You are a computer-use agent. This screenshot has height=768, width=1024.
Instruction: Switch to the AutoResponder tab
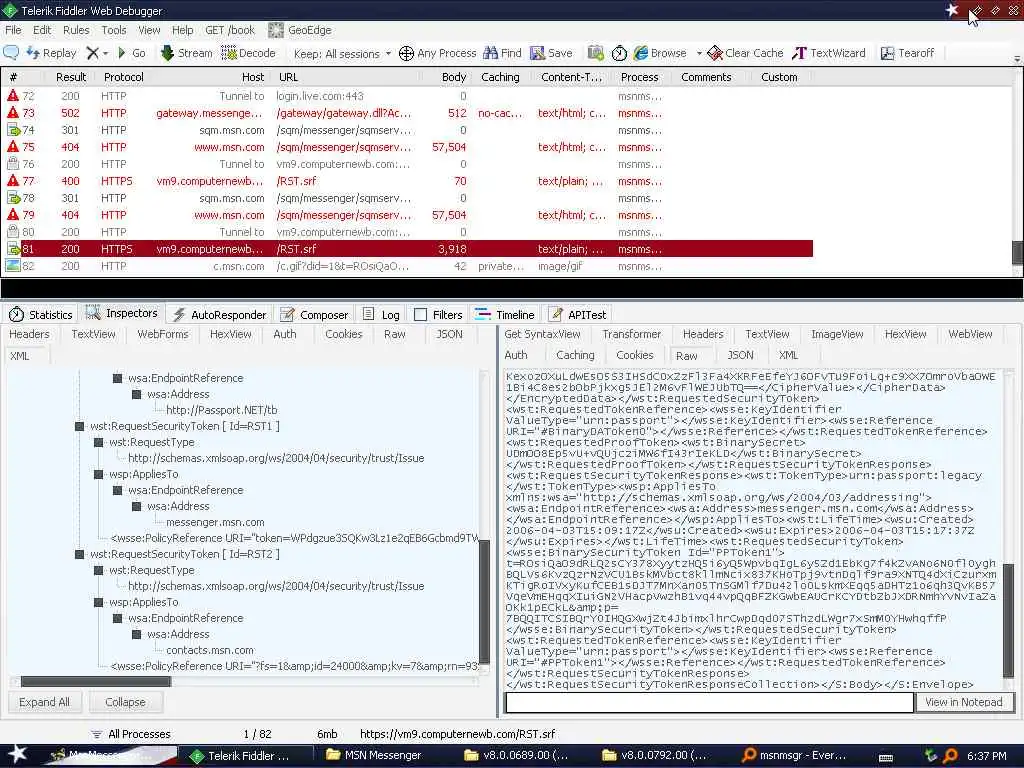click(x=220, y=315)
